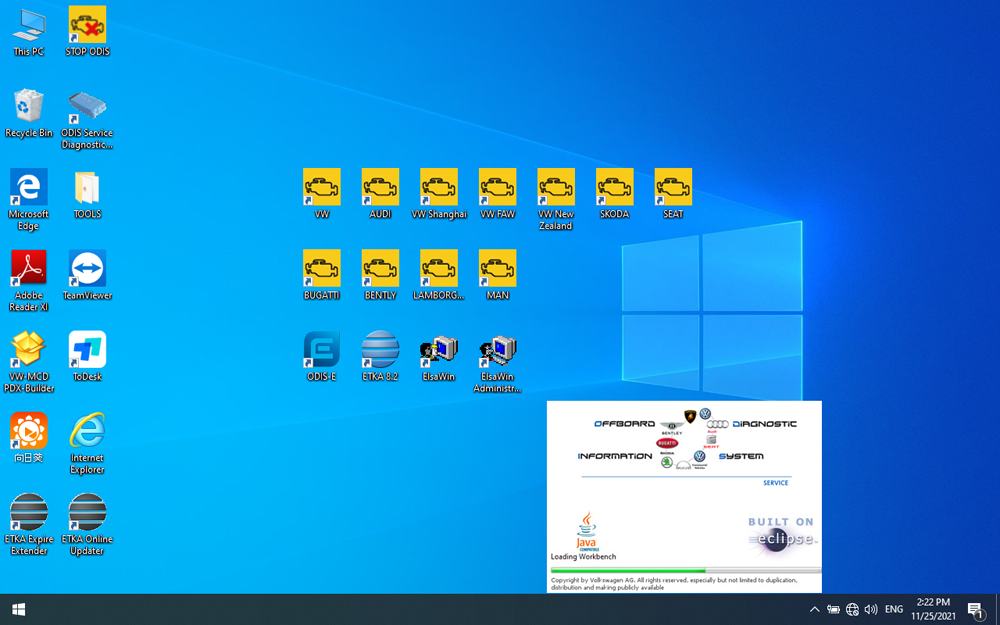
Task: Select the SEAT engine shortcut
Action: coord(673,195)
